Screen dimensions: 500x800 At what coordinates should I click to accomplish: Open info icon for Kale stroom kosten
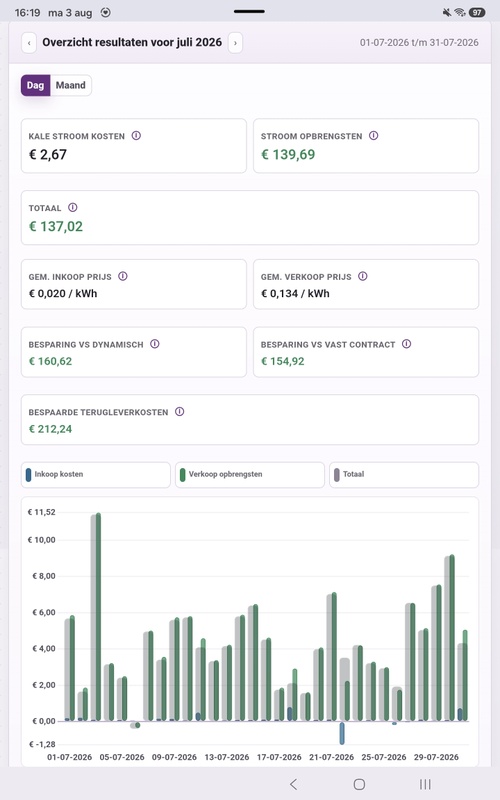pos(136,136)
